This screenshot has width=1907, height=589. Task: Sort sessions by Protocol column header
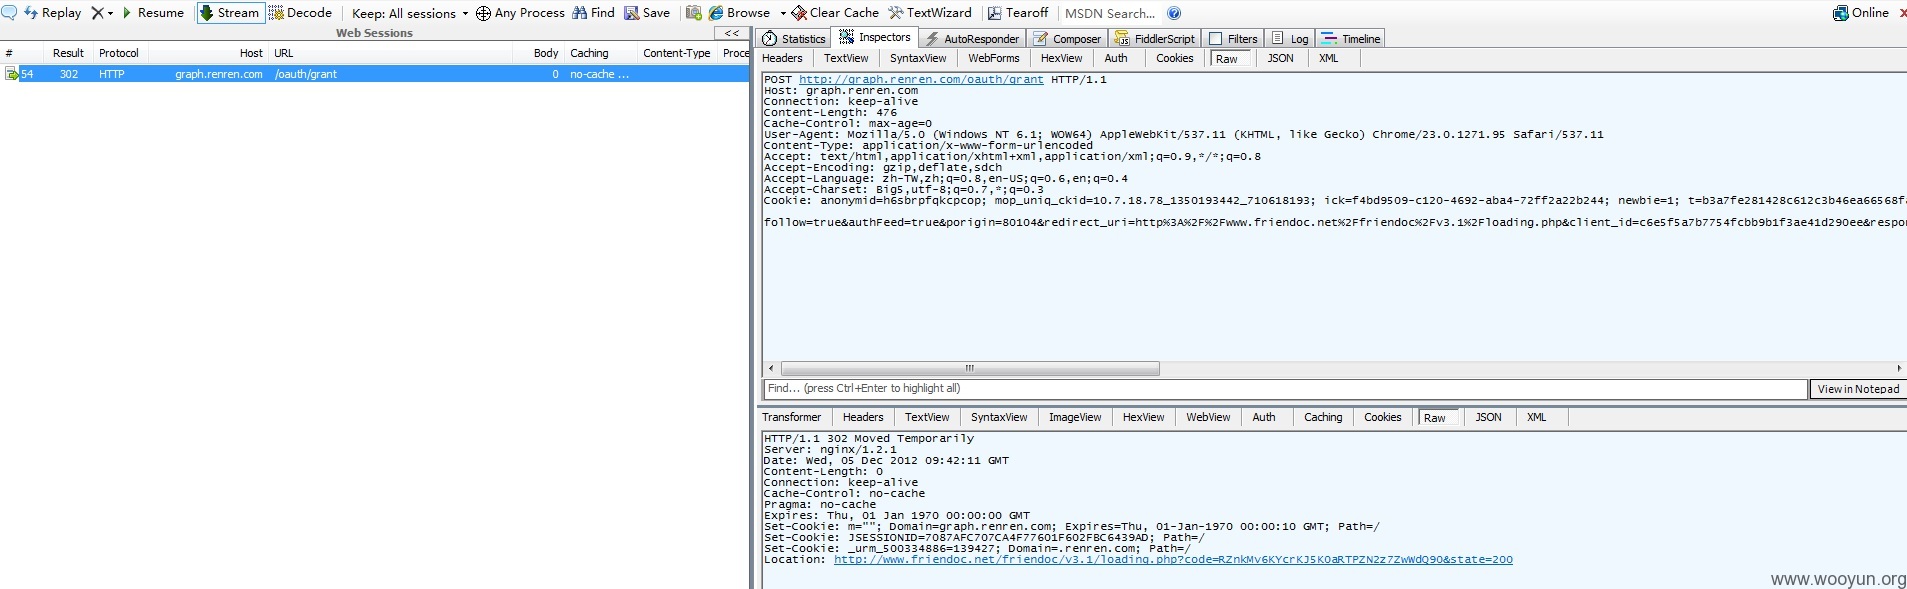(119, 53)
